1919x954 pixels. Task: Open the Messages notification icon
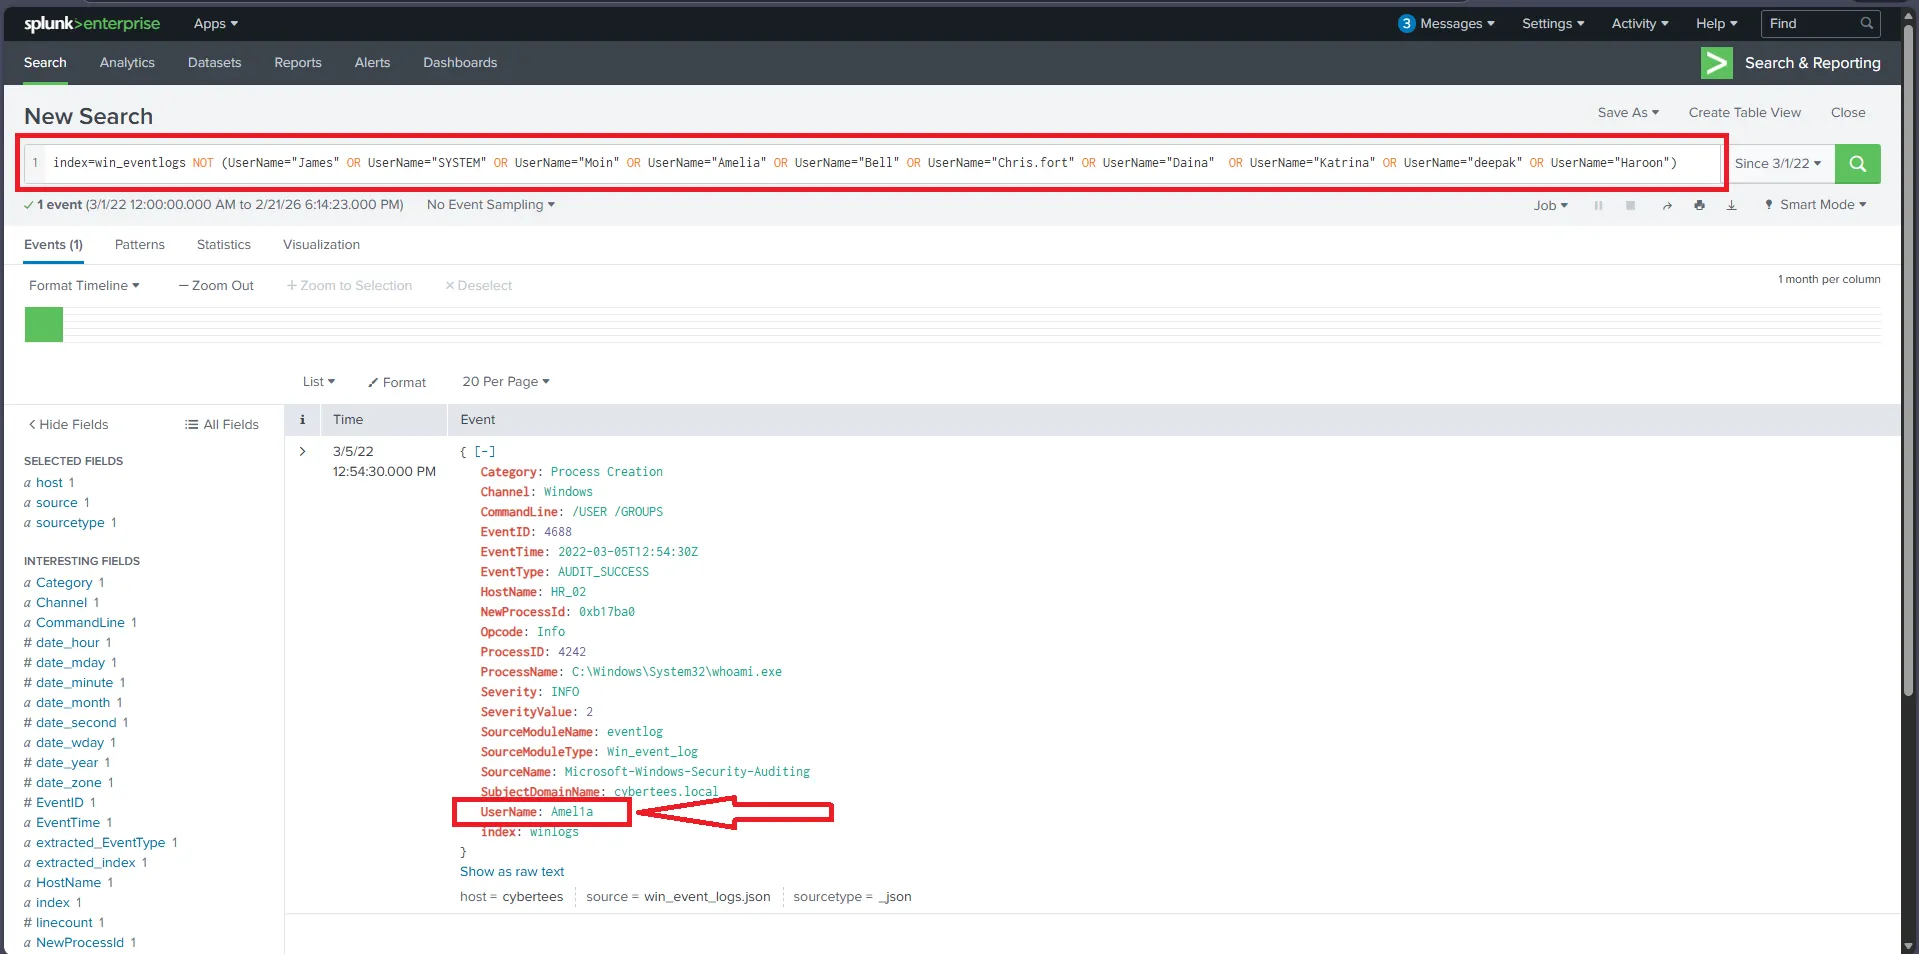1407,23
